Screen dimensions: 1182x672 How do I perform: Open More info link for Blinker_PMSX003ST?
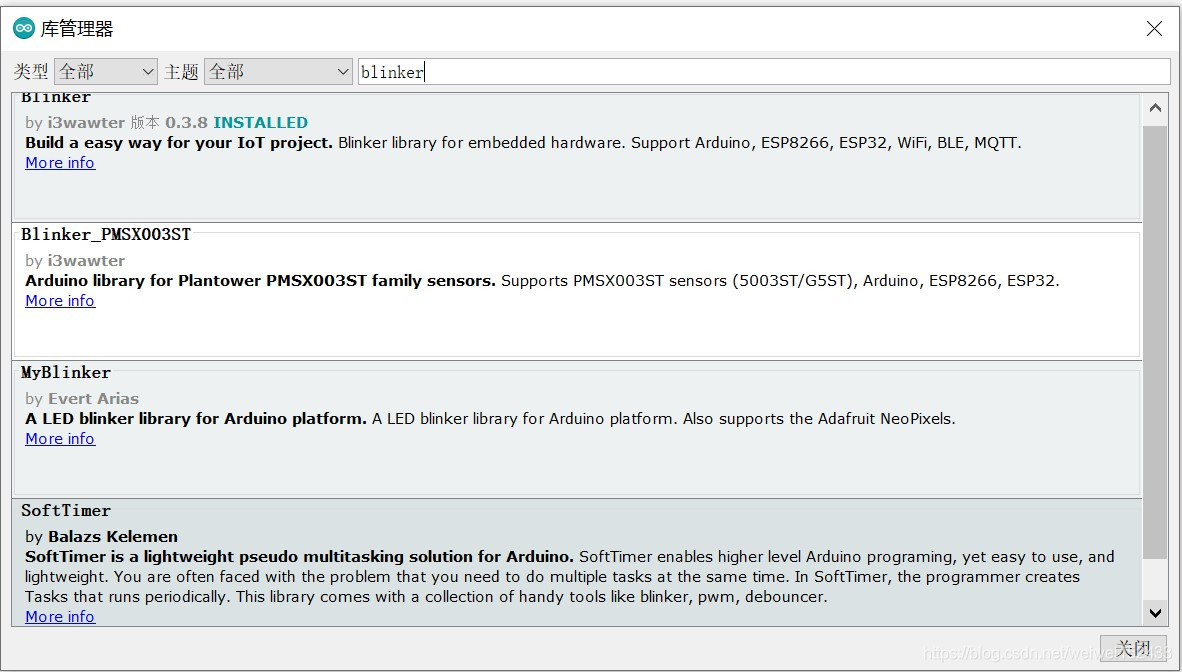coord(60,301)
